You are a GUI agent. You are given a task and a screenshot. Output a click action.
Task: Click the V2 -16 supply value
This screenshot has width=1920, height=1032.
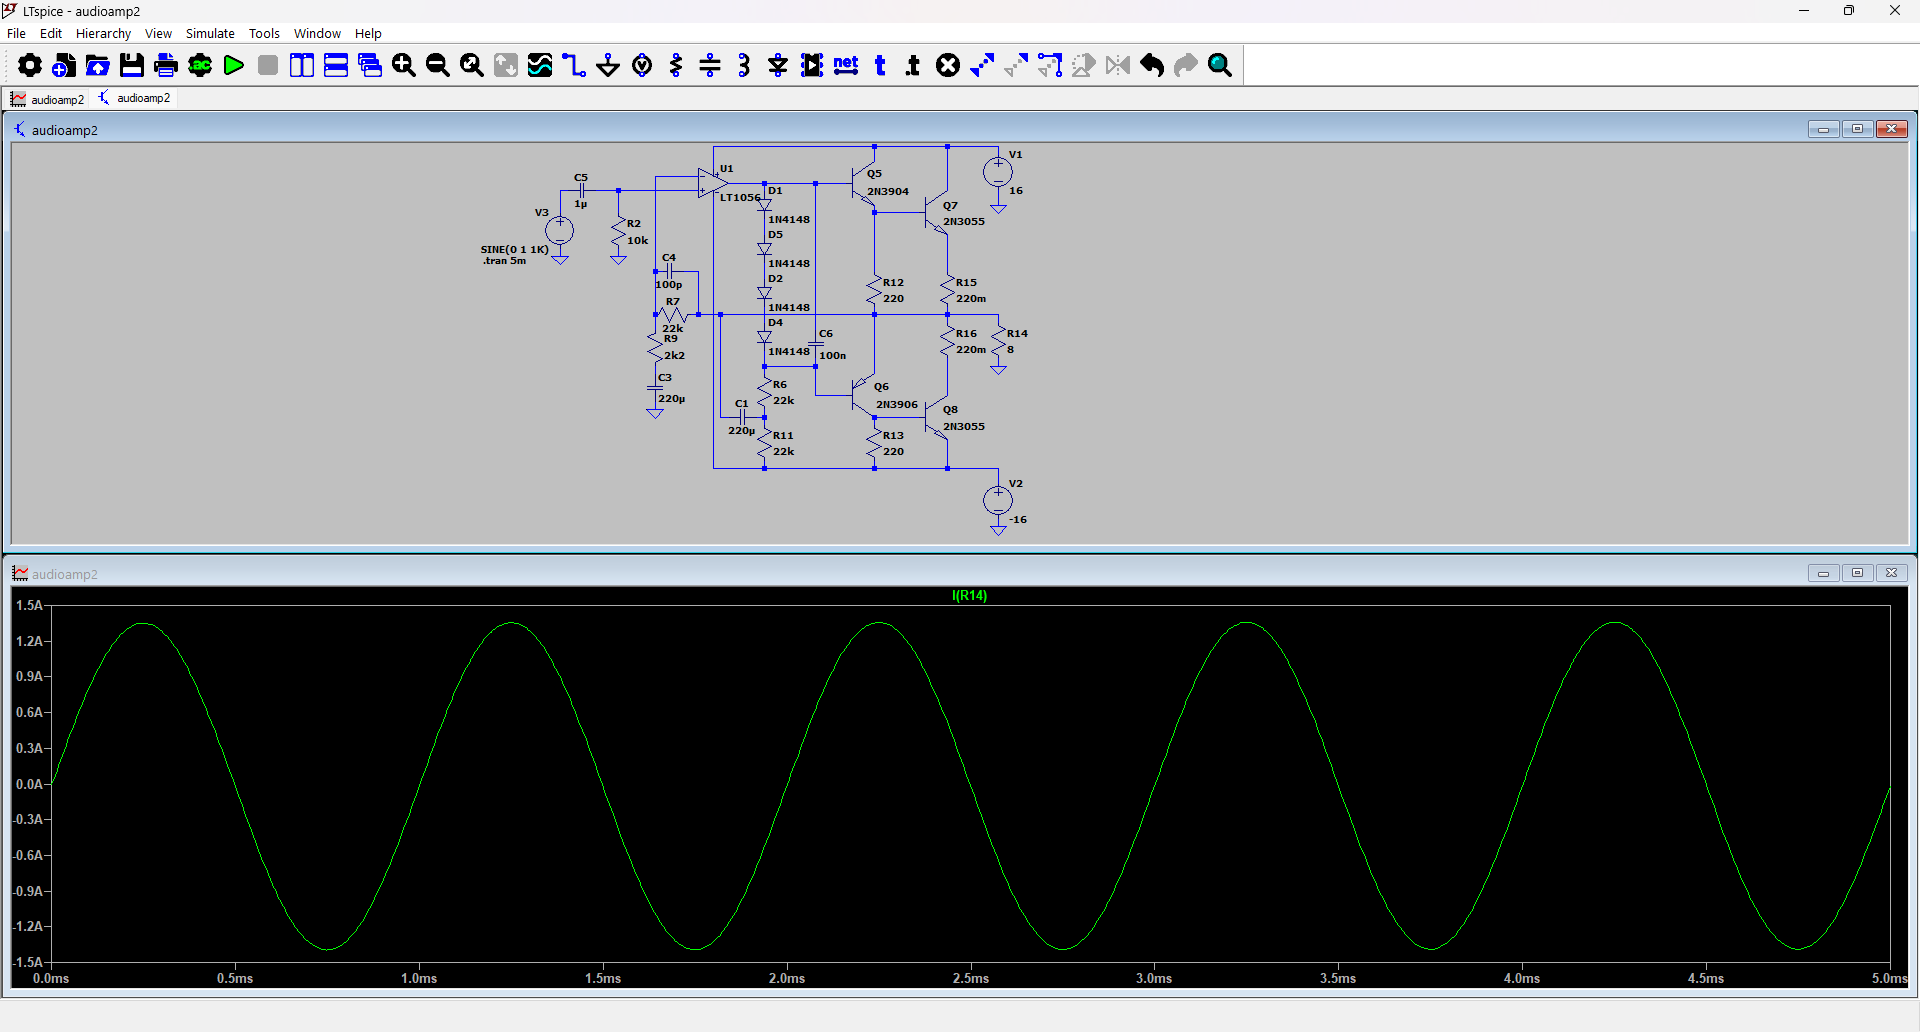tap(1018, 519)
